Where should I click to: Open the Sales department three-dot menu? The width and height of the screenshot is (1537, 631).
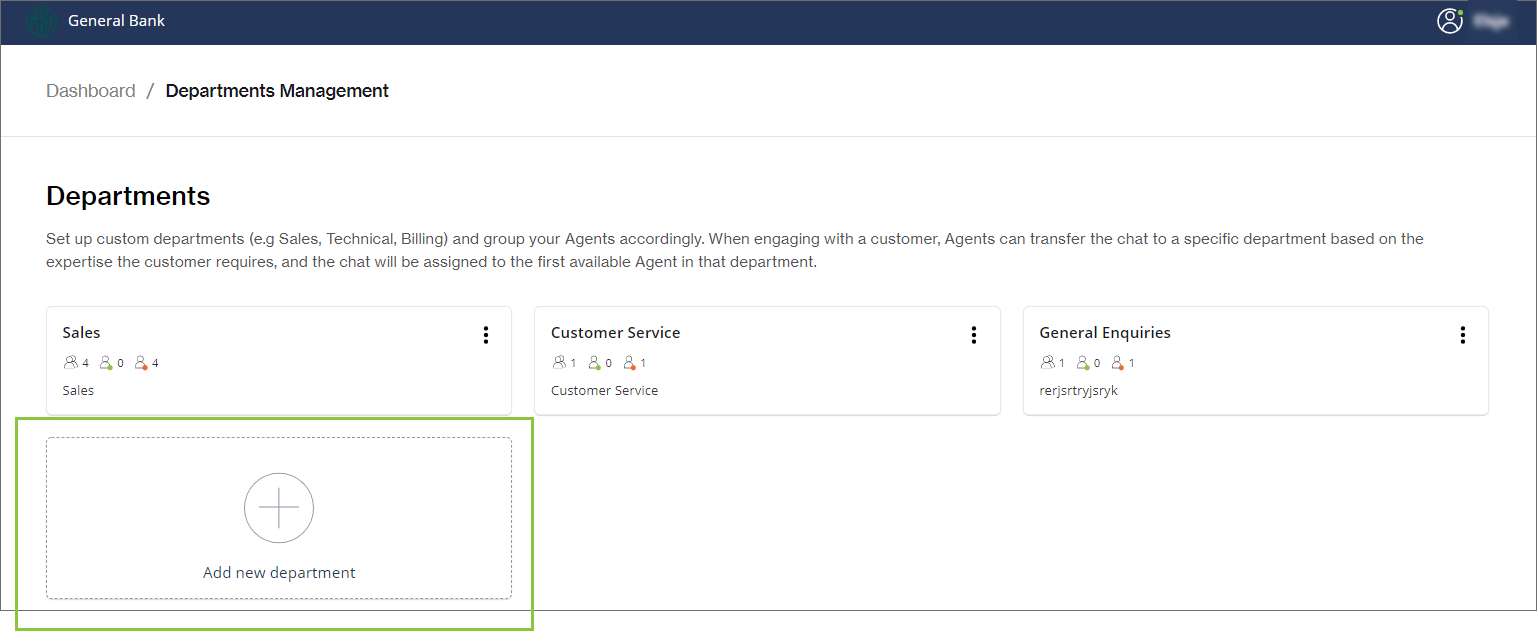(x=486, y=335)
